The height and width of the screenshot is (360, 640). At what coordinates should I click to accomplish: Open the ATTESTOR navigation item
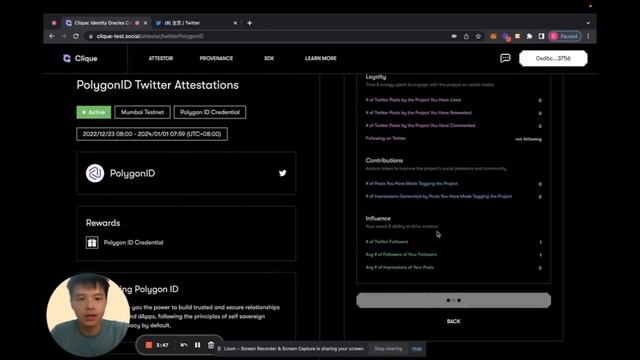point(161,58)
